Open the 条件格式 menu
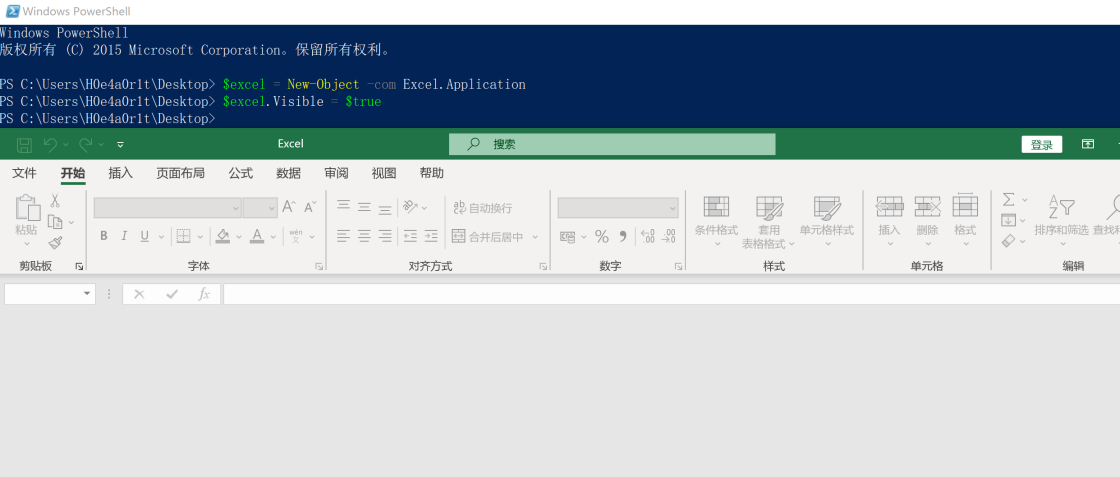This screenshot has height=477, width=1120. [716, 221]
